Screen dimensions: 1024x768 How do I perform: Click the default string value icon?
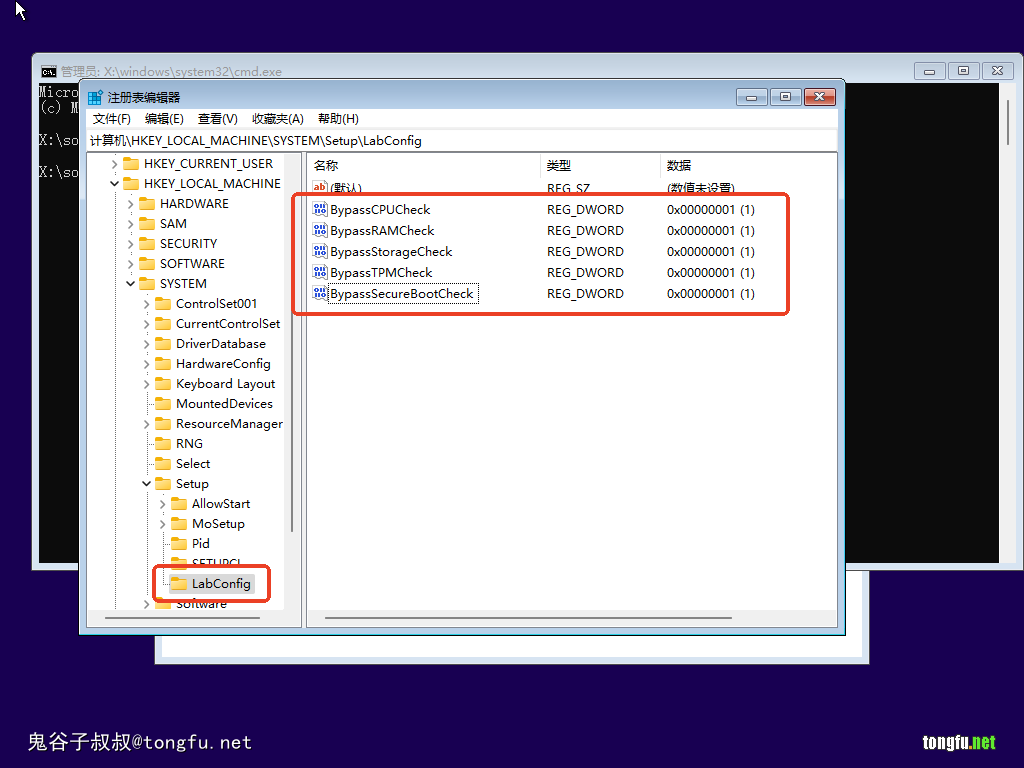tap(320, 188)
